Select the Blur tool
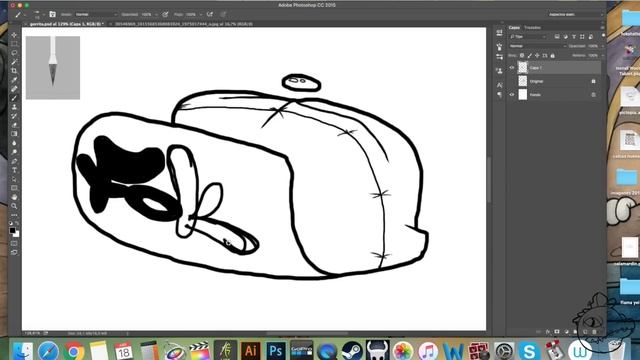Screen dimensions: 640x360 [x=14, y=143]
